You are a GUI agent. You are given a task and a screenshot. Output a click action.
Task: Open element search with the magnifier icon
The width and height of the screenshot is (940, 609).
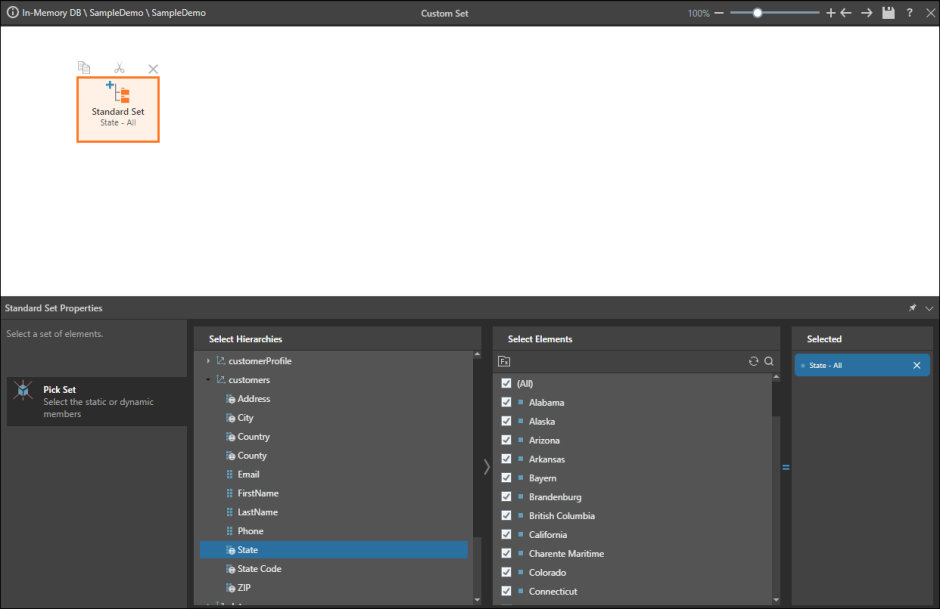(x=769, y=361)
